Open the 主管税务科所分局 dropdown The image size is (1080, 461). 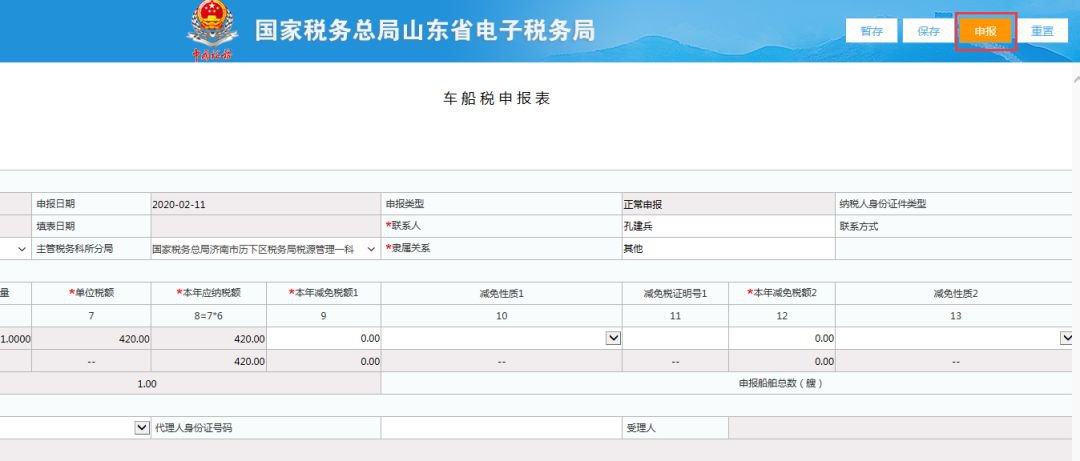click(372, 248)
